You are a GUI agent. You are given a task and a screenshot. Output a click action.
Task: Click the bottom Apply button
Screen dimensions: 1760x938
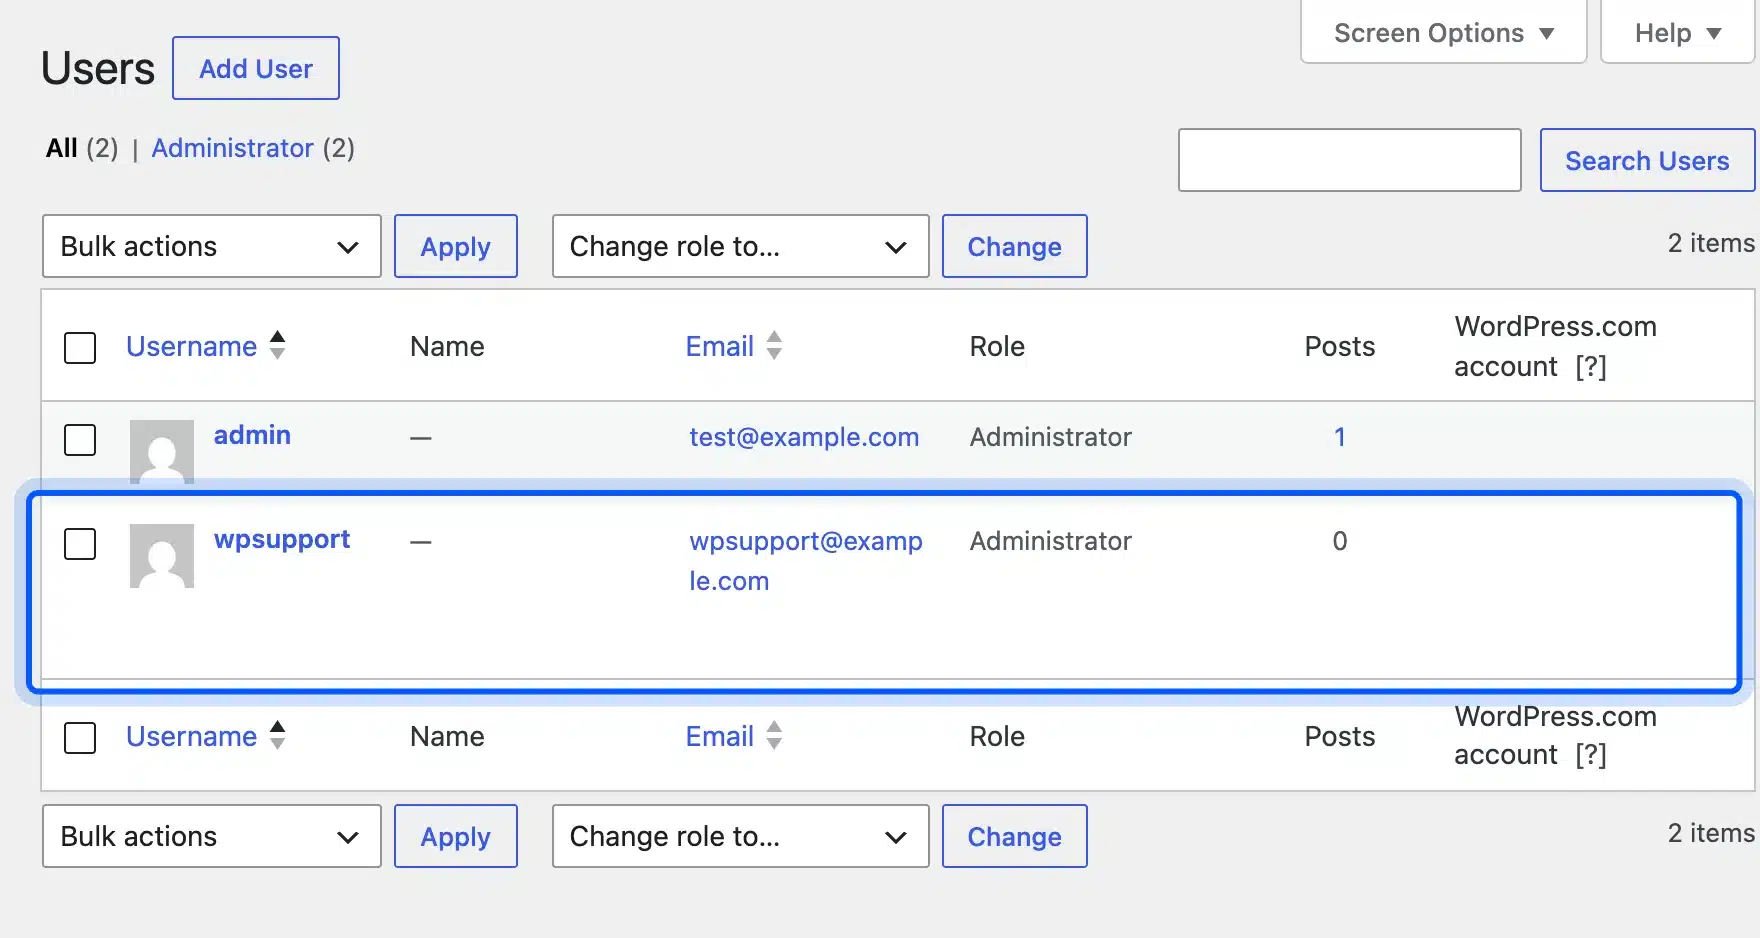[456, 836]
